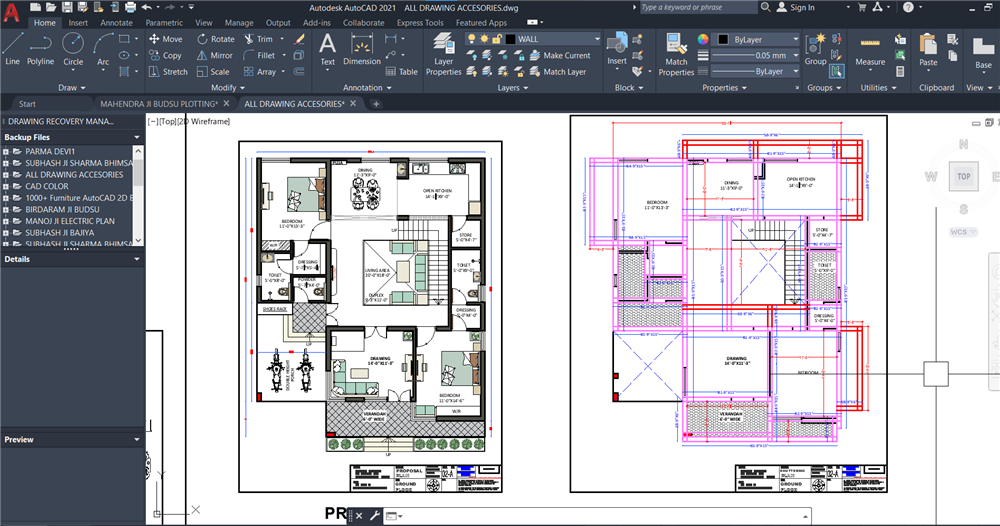Viewport: 1000px width, 526px height.
Task: Click the Match Properties tool
Action: 676,54
